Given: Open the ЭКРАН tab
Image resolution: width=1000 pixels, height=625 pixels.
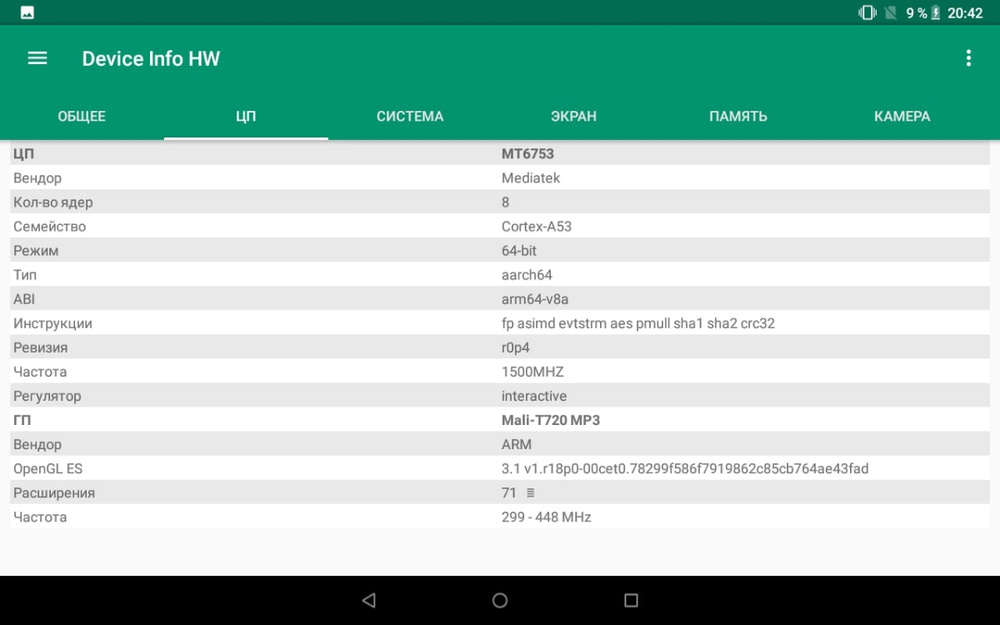Looking at the screenshot, I should click(573, 116).
